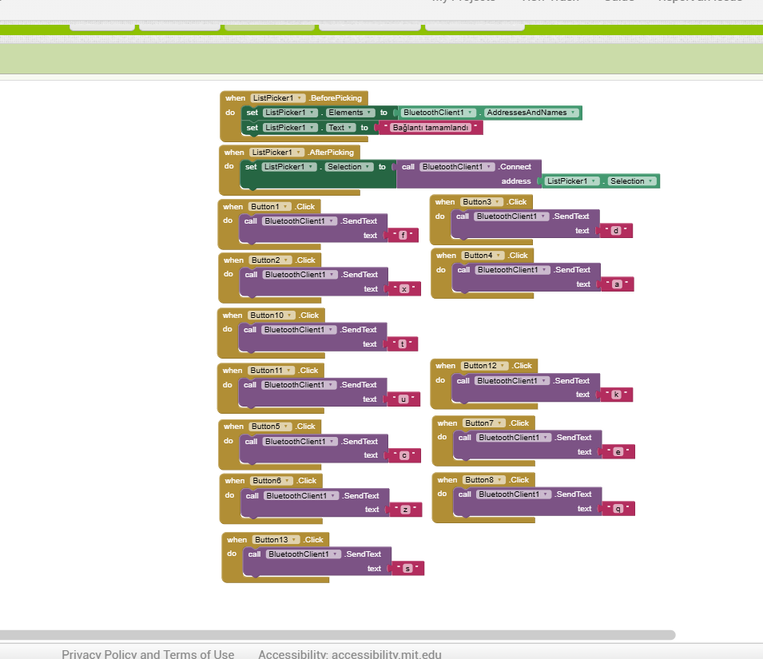Open the Button5 component dropdown

point(271,426)
